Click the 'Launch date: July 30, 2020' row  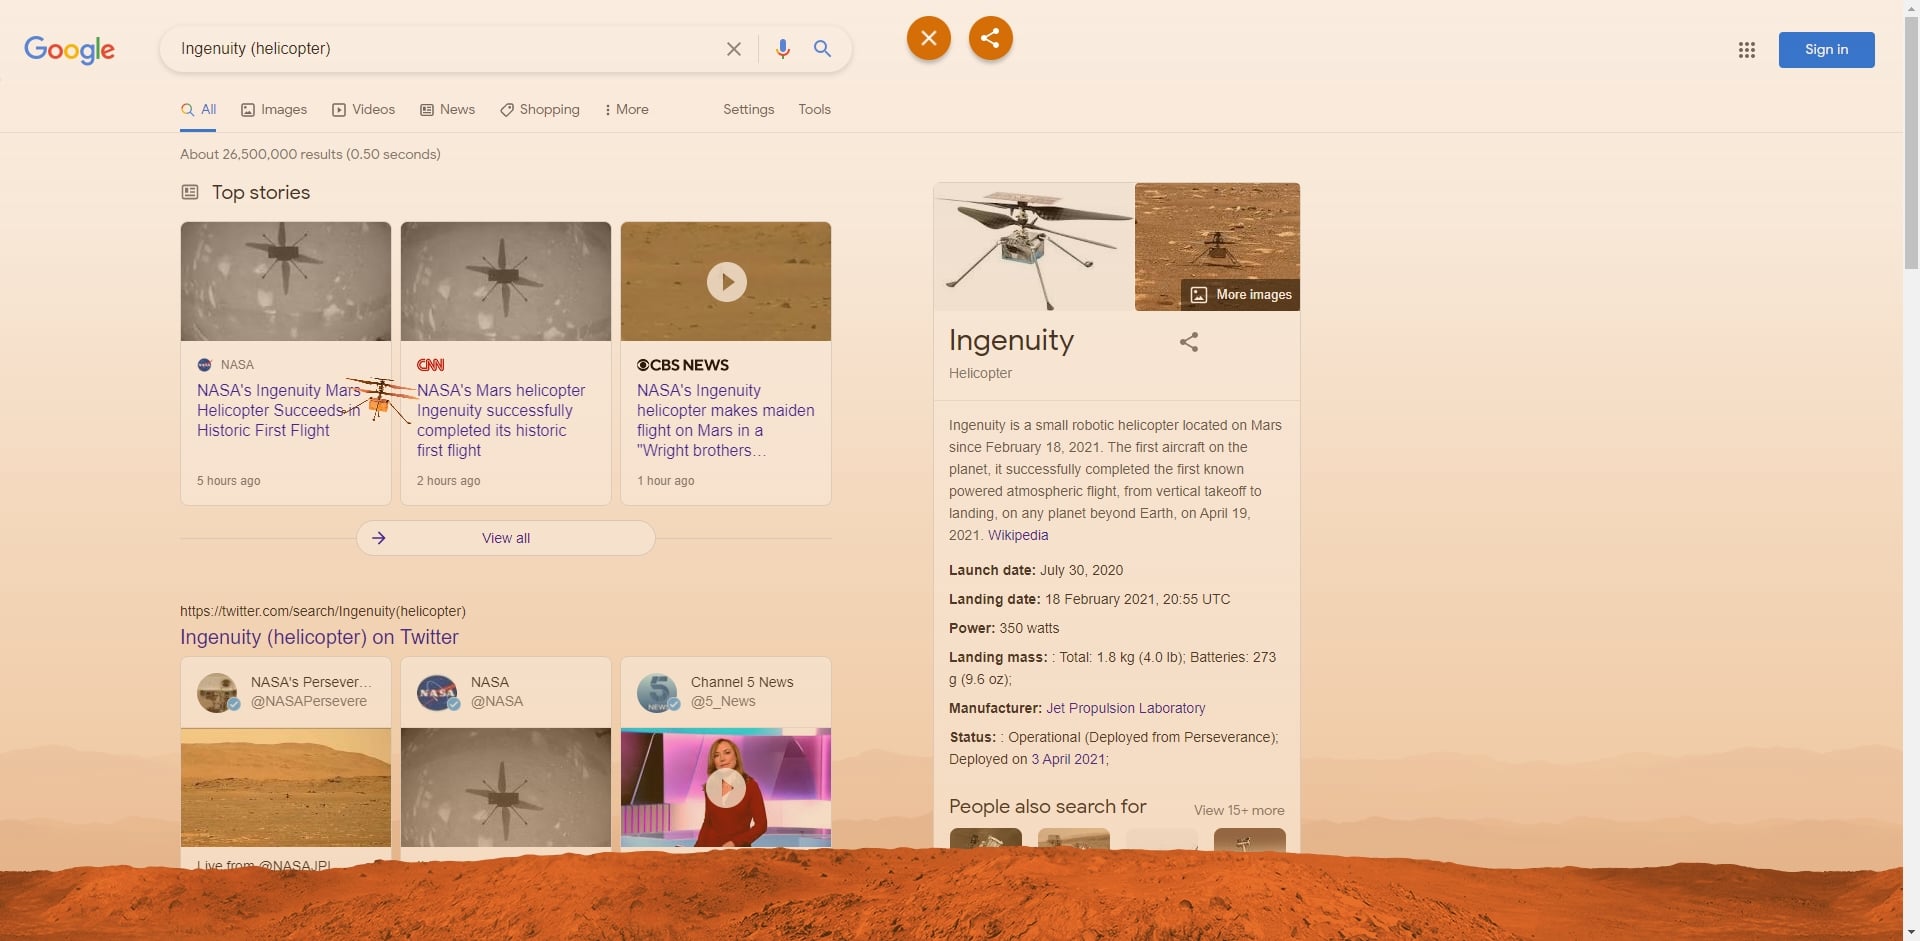point(1036,571)
